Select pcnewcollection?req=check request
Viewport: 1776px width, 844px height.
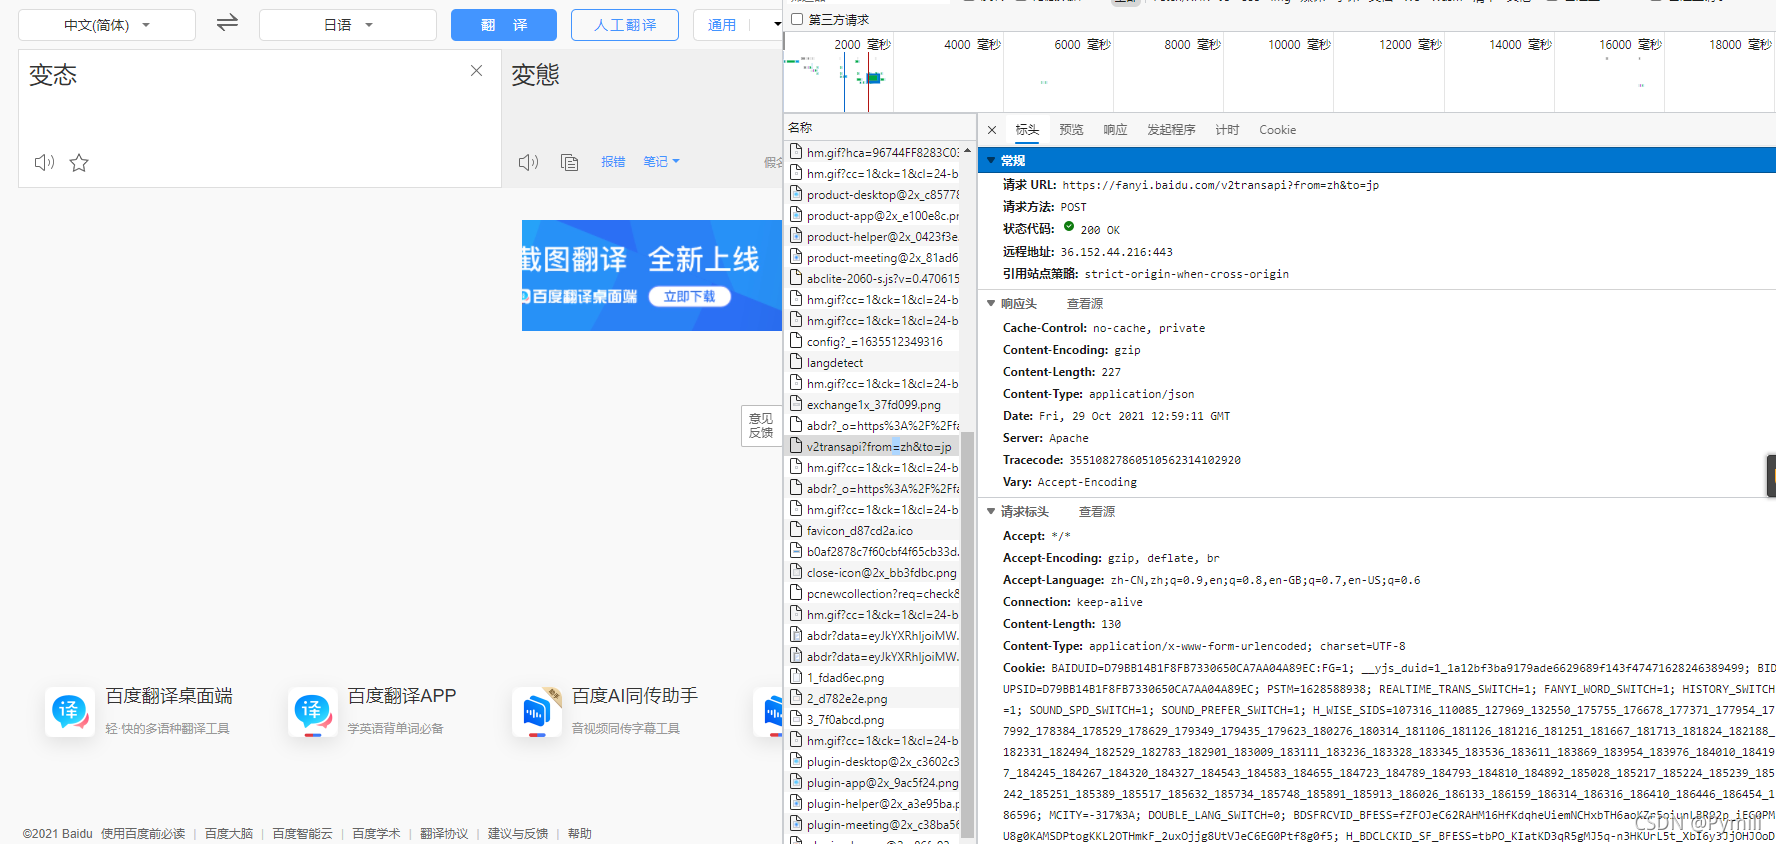[x=872, y=594]
